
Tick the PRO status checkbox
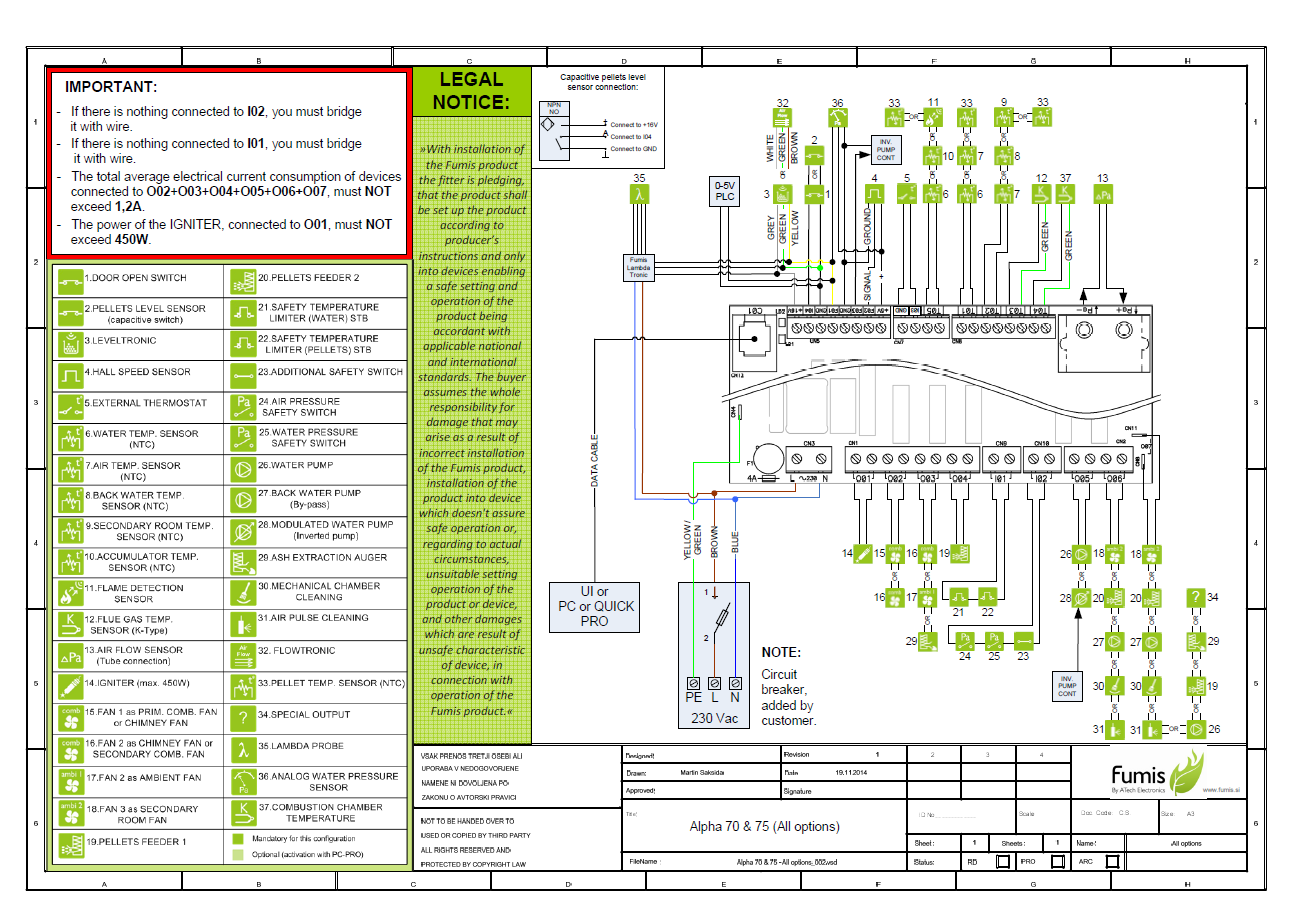coord(1057,861)
